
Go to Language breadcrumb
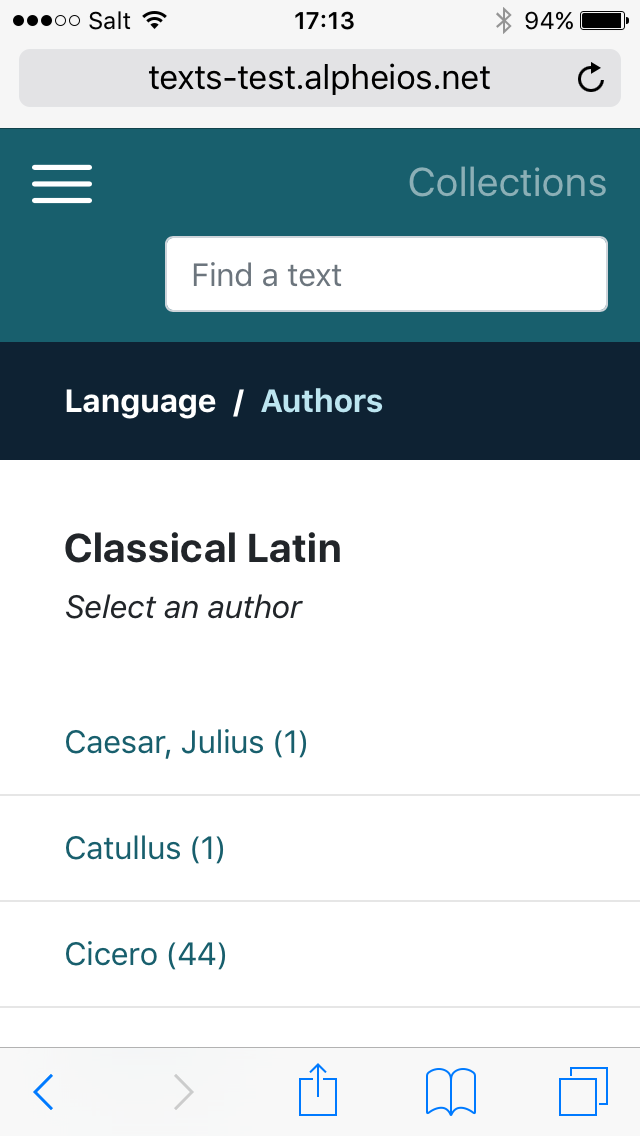140,401
